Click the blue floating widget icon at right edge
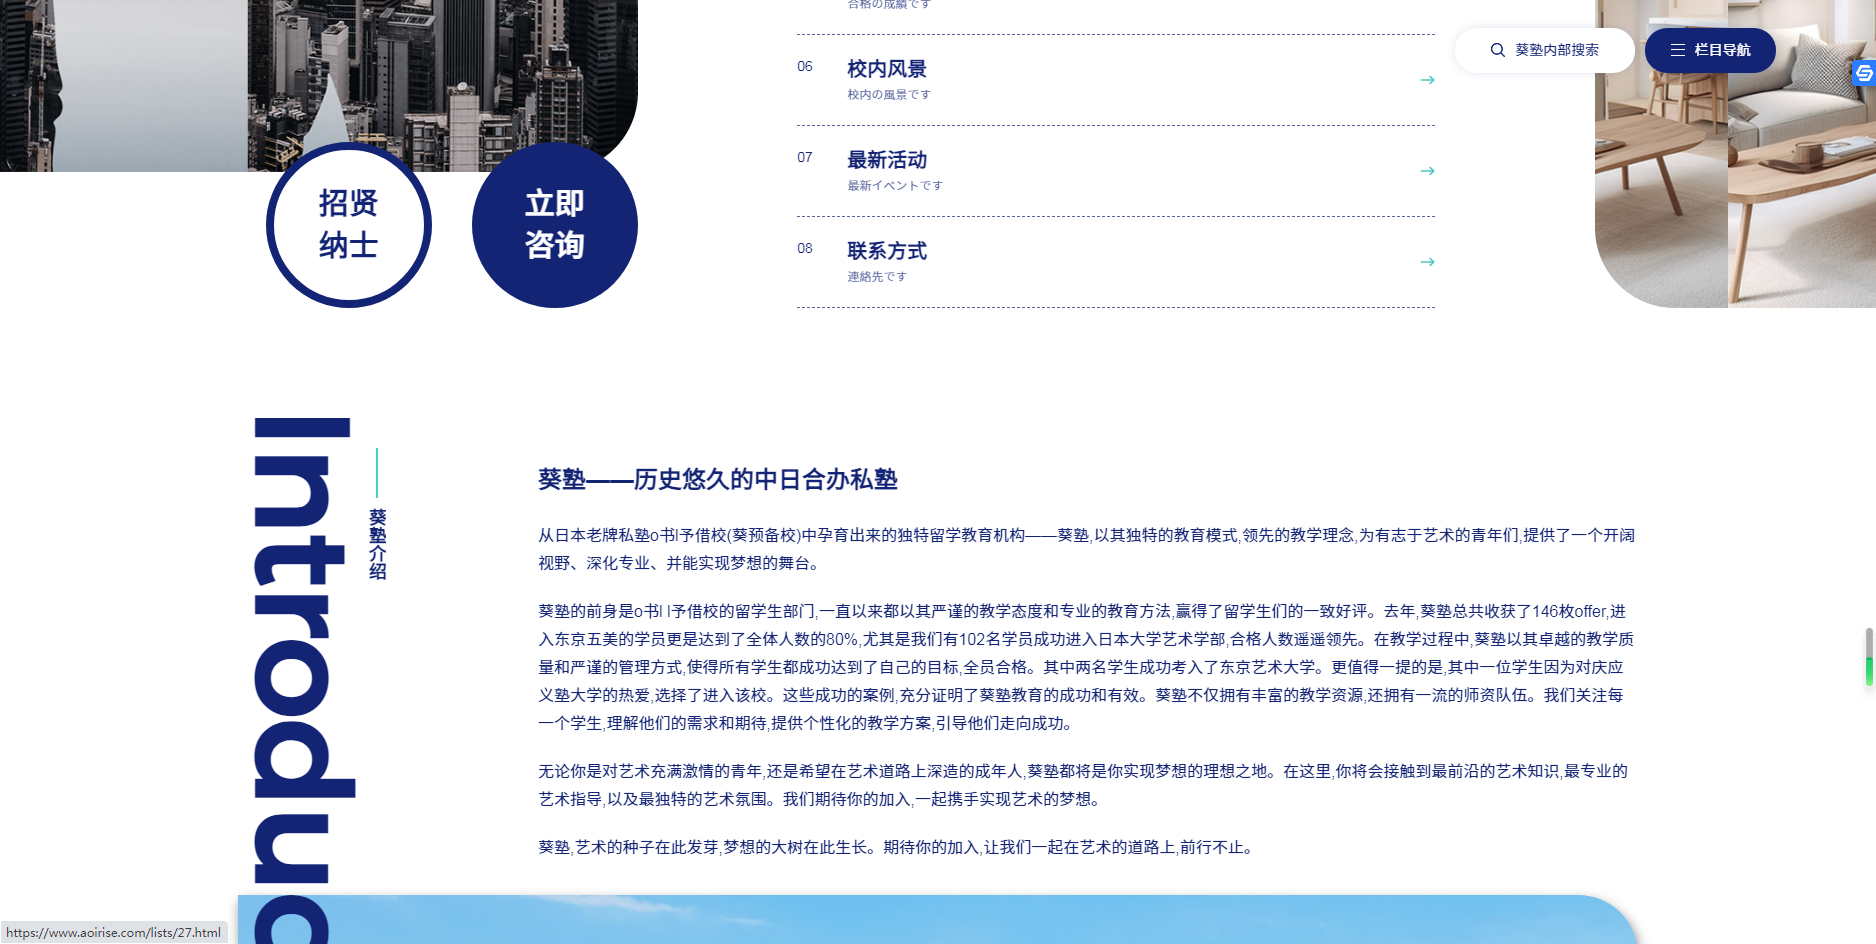This screenshot has height=944, width=1876. click(x=1864, y=73)
